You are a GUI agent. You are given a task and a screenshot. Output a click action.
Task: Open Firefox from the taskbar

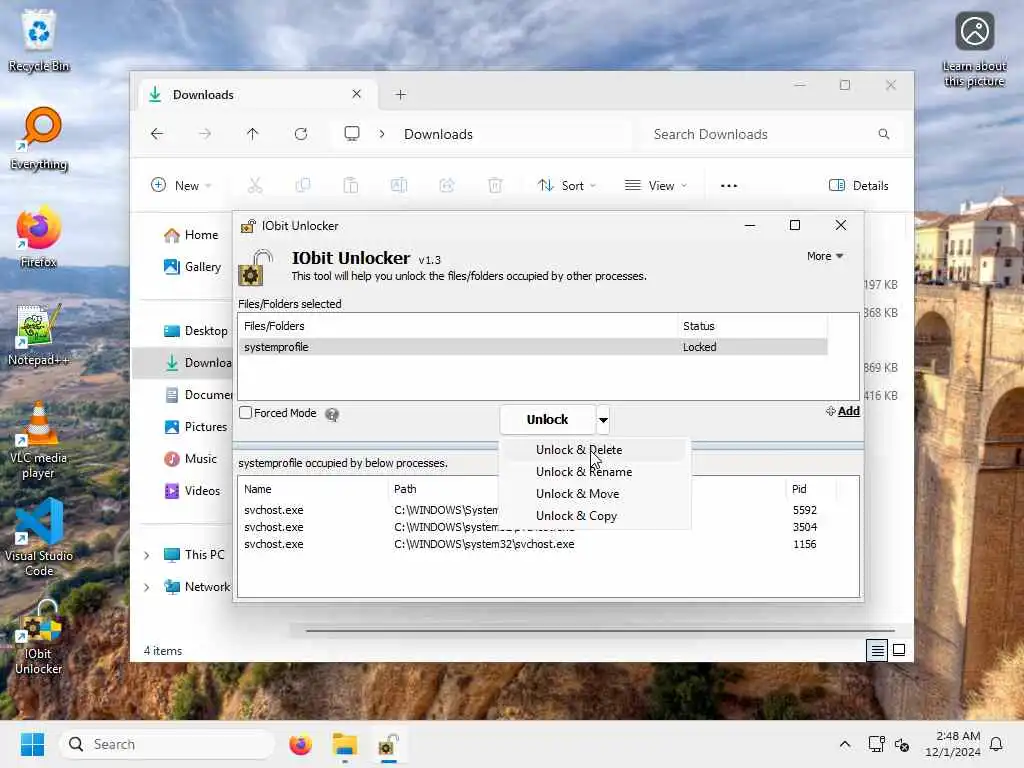coord(300,744)
